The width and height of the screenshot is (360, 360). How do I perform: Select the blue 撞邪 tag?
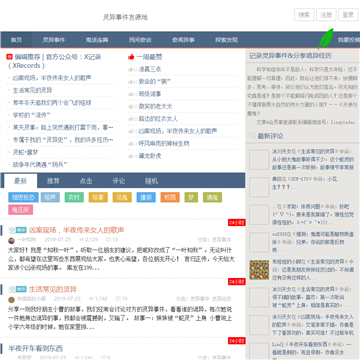click(x=146, y=197)
